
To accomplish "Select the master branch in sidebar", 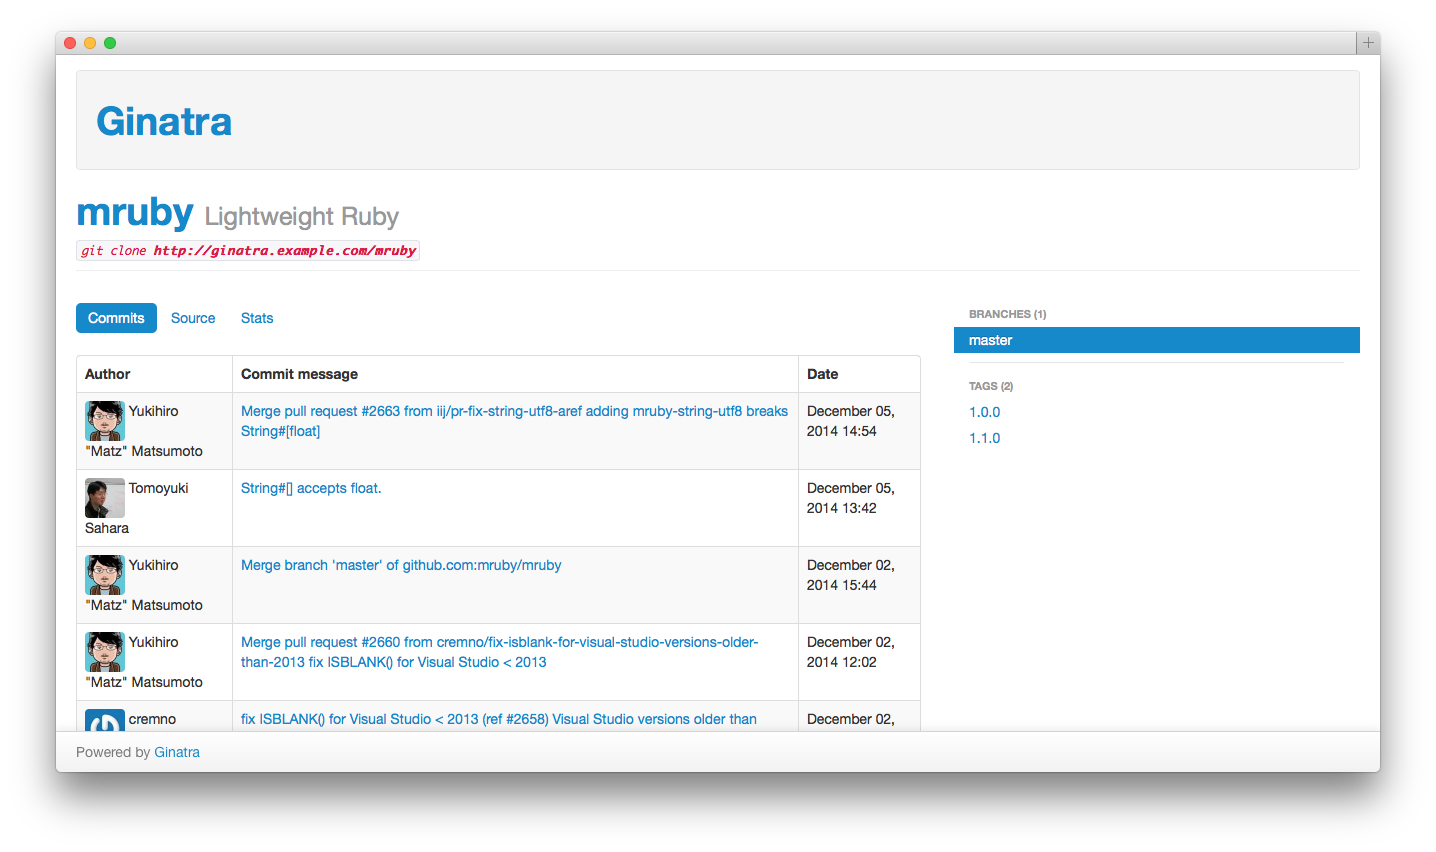I will 1156,340.
